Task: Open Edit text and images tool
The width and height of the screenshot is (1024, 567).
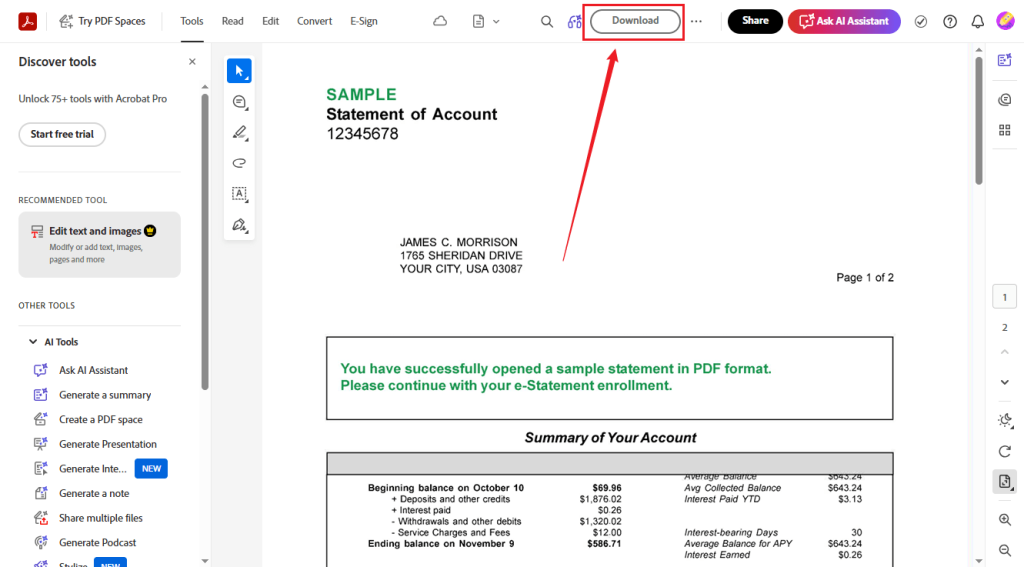Action: point(99,244)
